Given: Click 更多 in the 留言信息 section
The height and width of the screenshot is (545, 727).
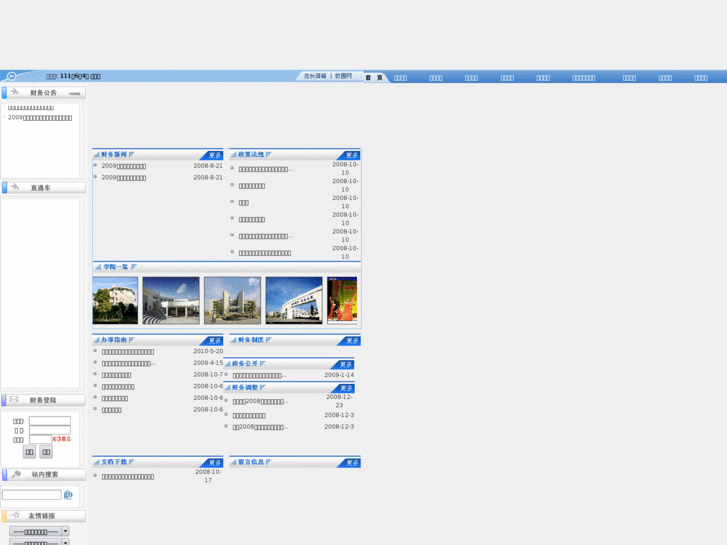Looking at the screenshot, I should [352, 463].
